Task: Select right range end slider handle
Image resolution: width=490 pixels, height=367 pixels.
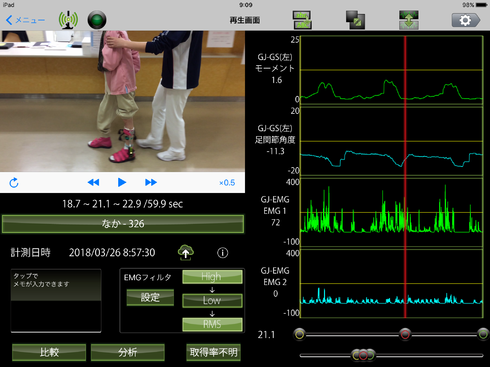Action: pyautogui.click(x=483, y=334)
